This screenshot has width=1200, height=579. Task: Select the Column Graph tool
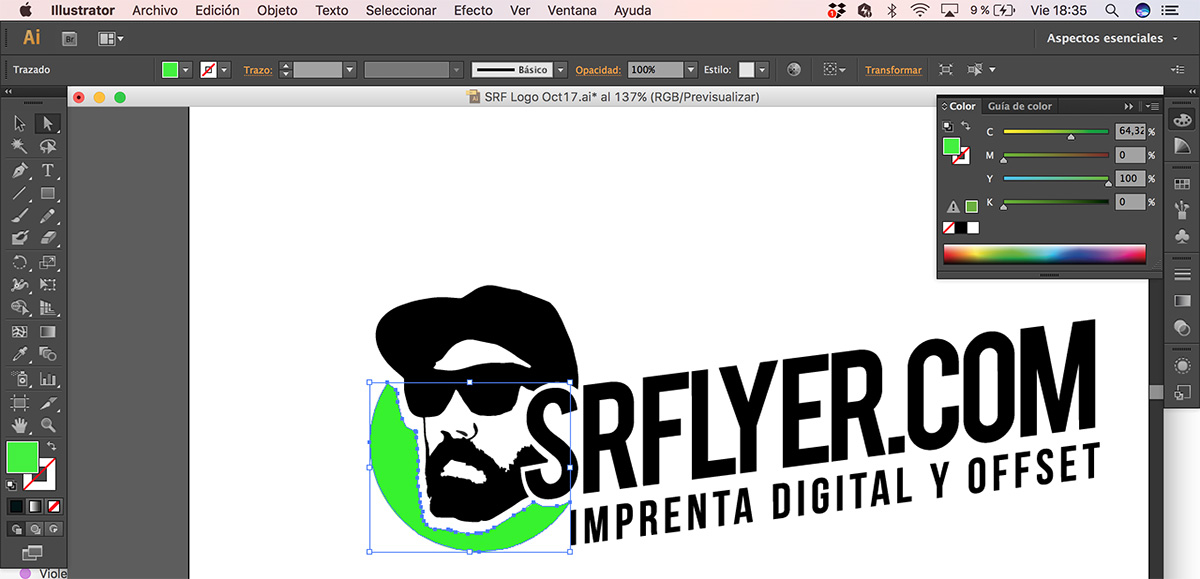47,379
